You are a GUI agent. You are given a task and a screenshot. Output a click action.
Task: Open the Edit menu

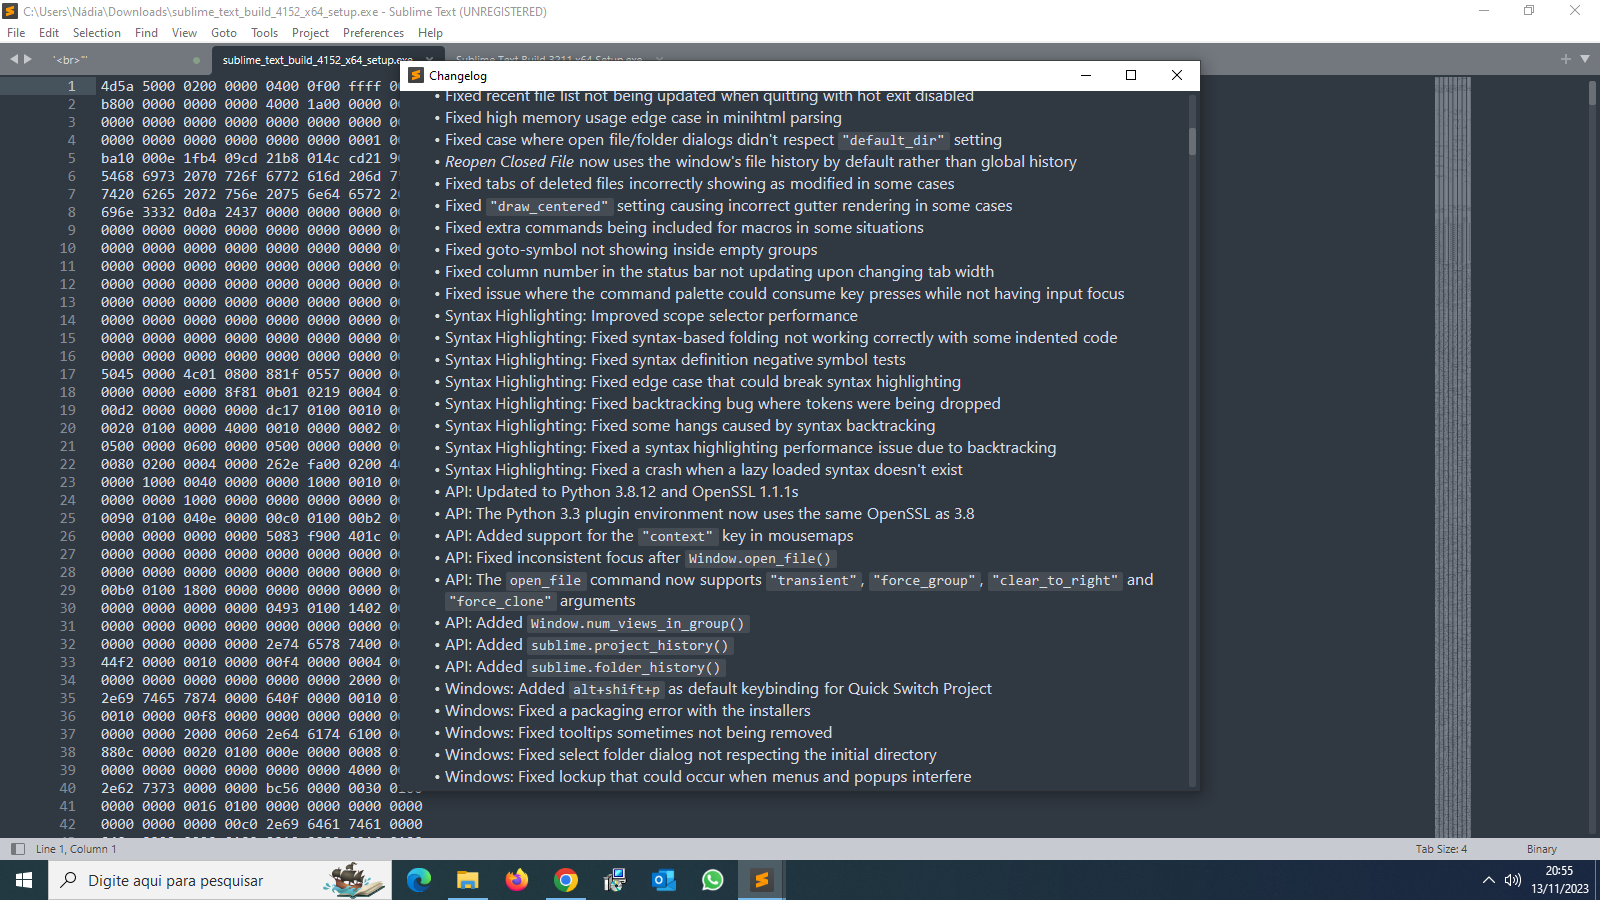click(49, 33)
